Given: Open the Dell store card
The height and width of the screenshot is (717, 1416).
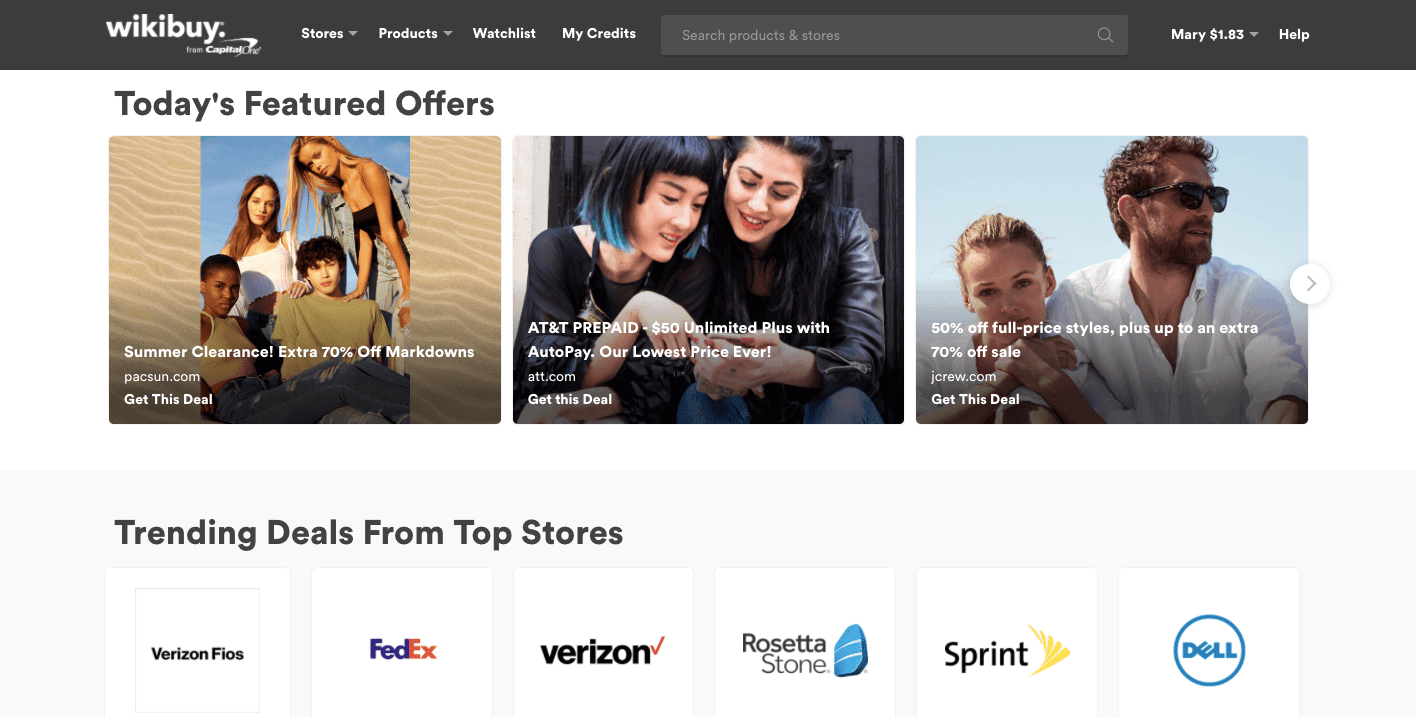Looking at the screenshot, I should [1209, 642].
